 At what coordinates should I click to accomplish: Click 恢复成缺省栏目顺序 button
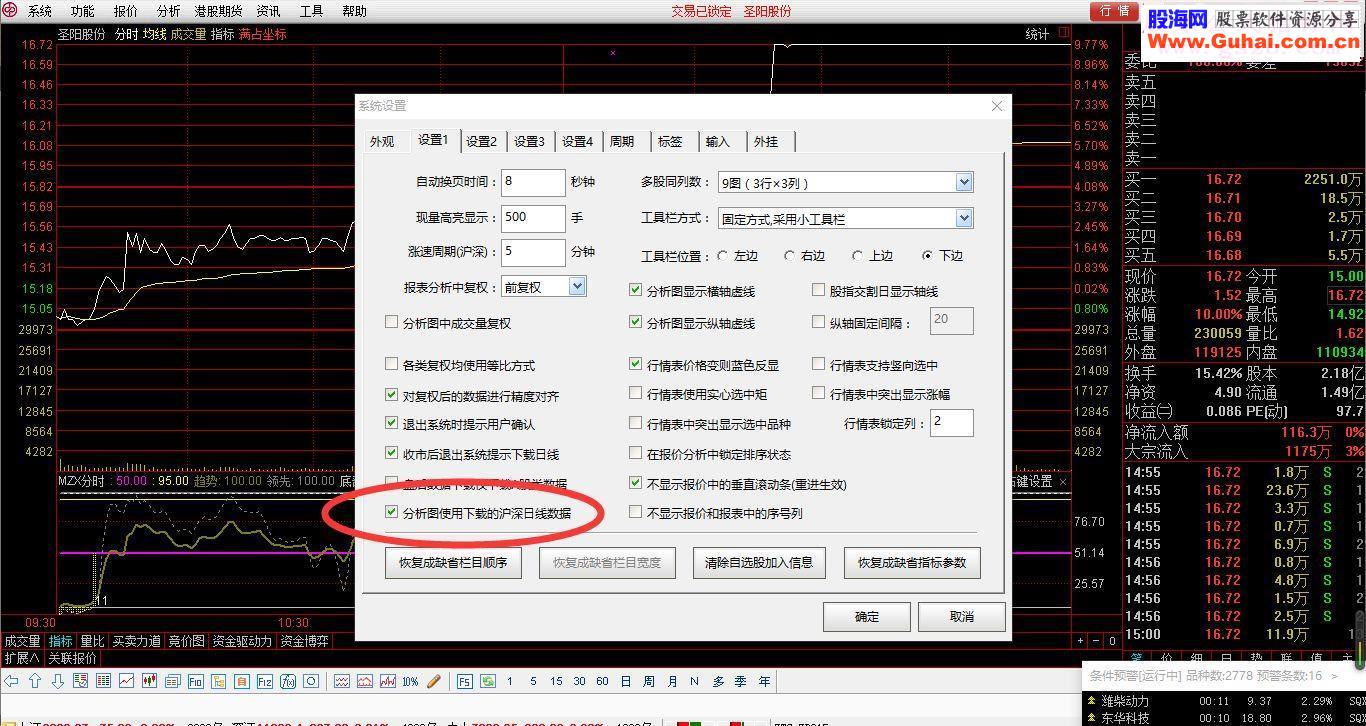click(453, 562)
